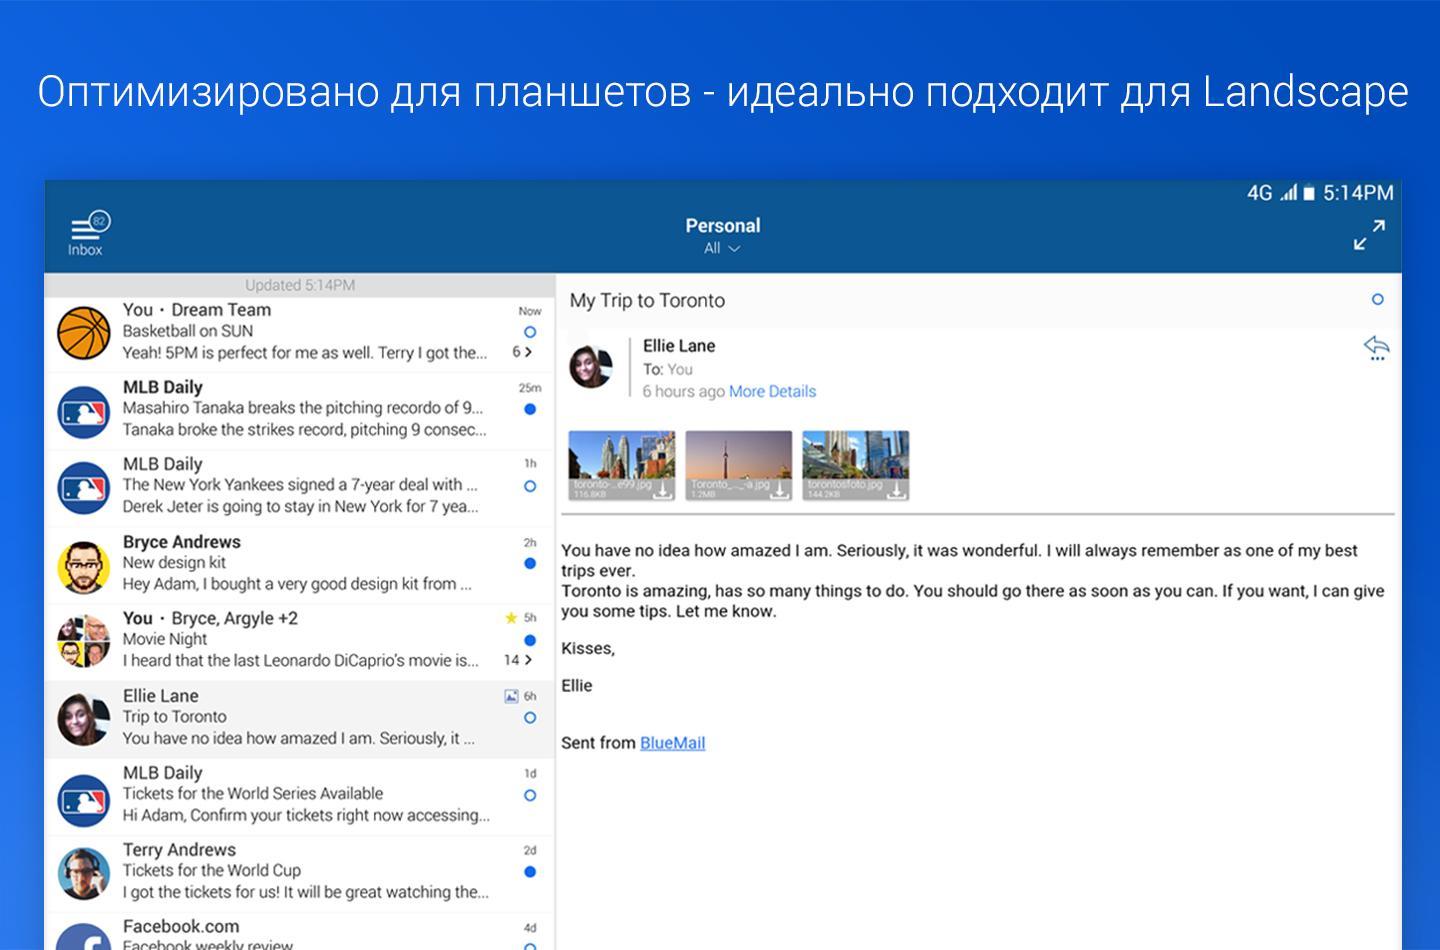Download the torontosfoto.jpg attachment

coord(896,489)
